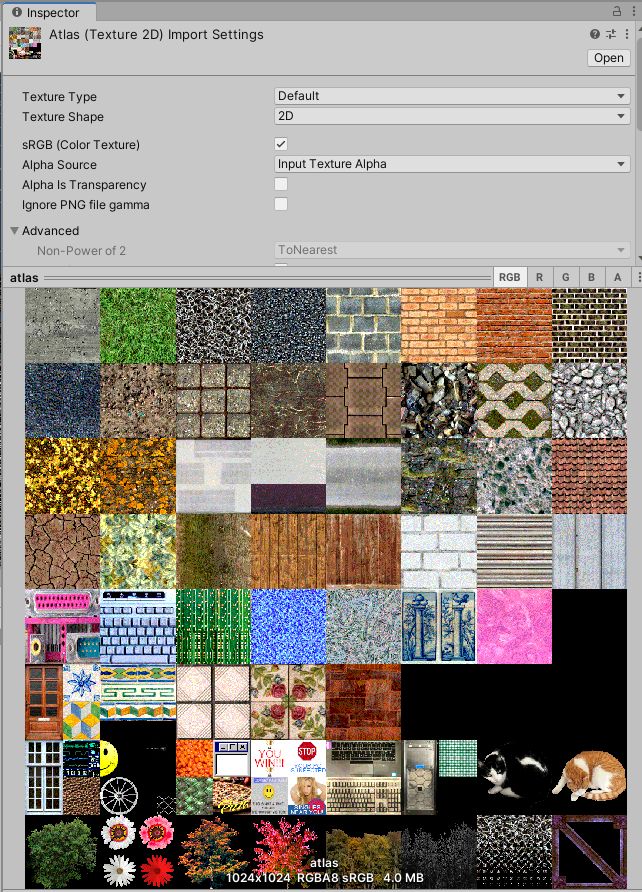This screenshot has height=892, width=642.
Task: Click the yellow smiley face sprite
Action: pyautogui.click(x=109, y=758)
